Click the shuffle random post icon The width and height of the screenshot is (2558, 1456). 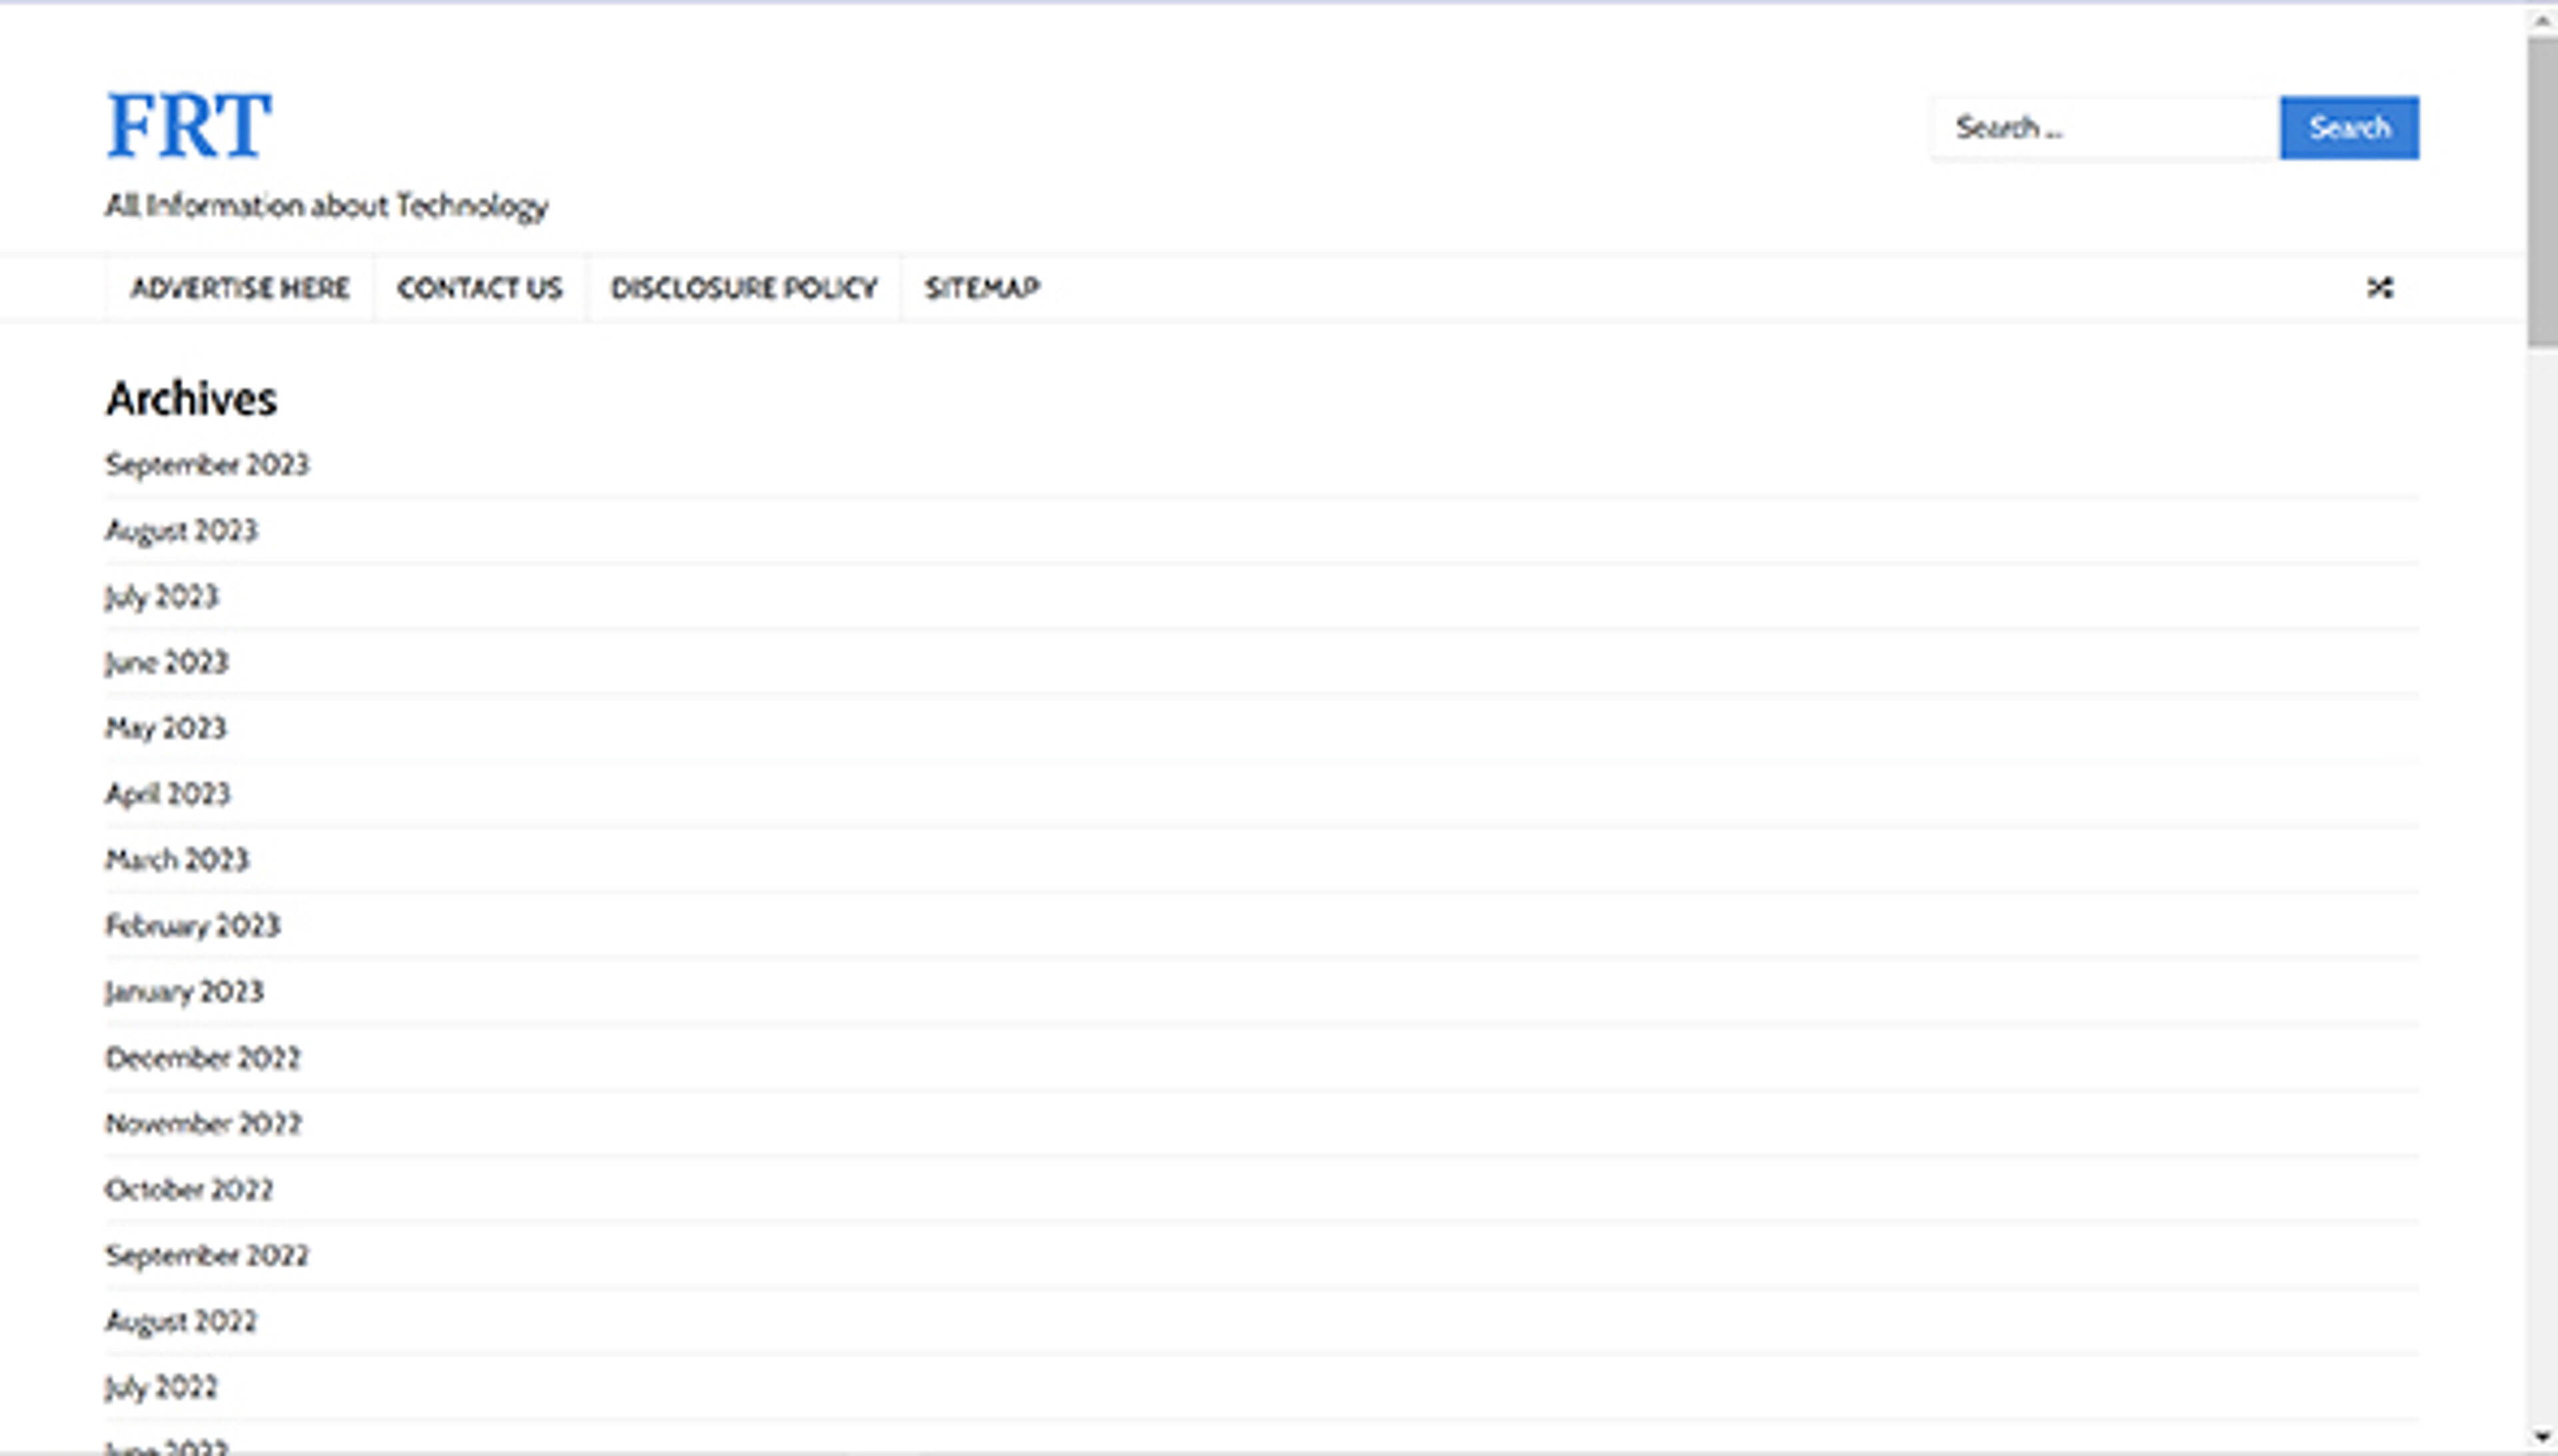point(2380,288)
